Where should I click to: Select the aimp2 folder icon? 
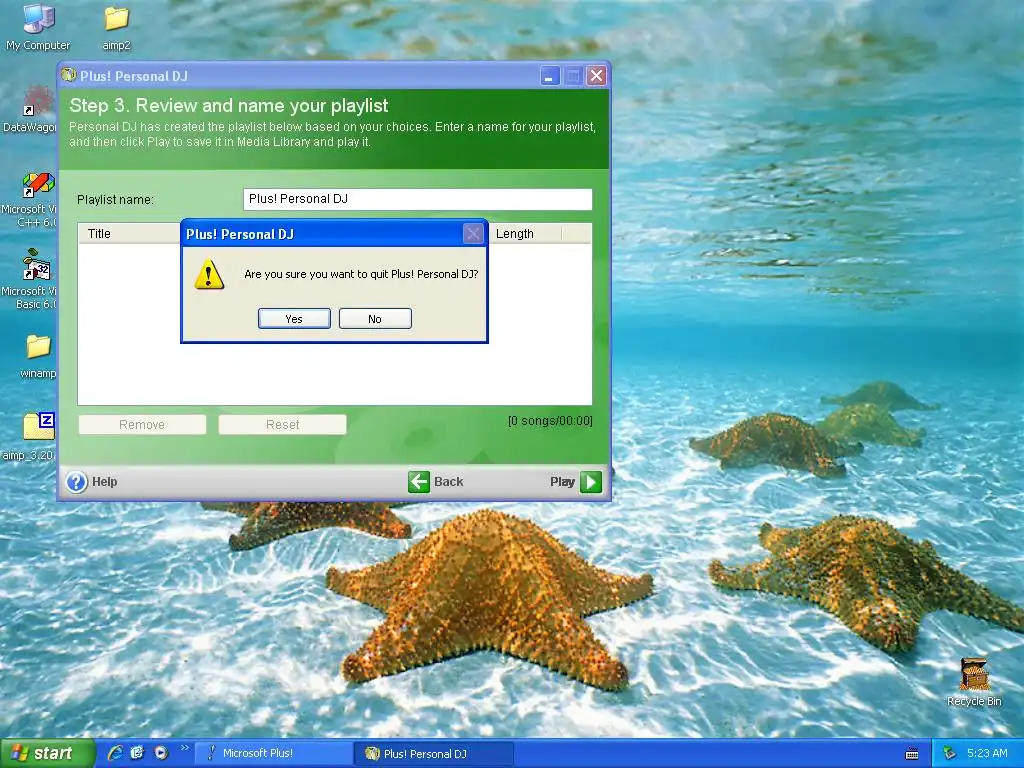click(116, 27)
